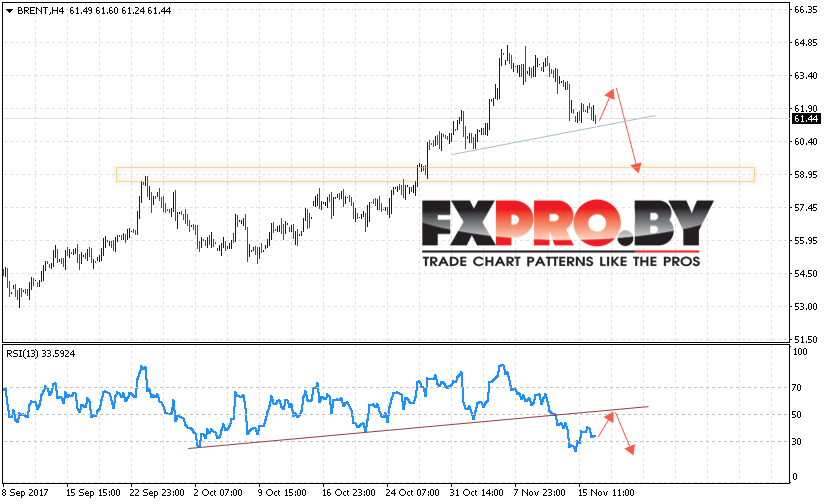Select the brown RSI trendline object

point(418,427)
